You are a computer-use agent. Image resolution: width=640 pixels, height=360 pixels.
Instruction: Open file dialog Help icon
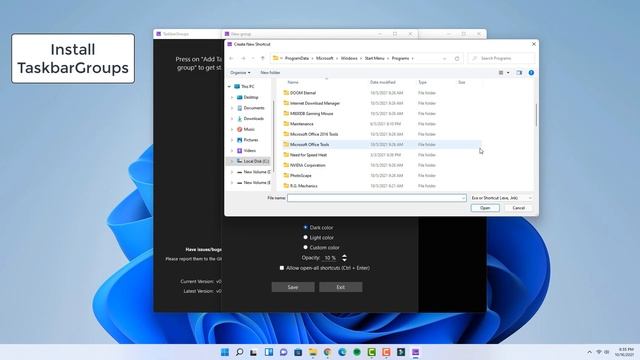click(x=531, y=73)
